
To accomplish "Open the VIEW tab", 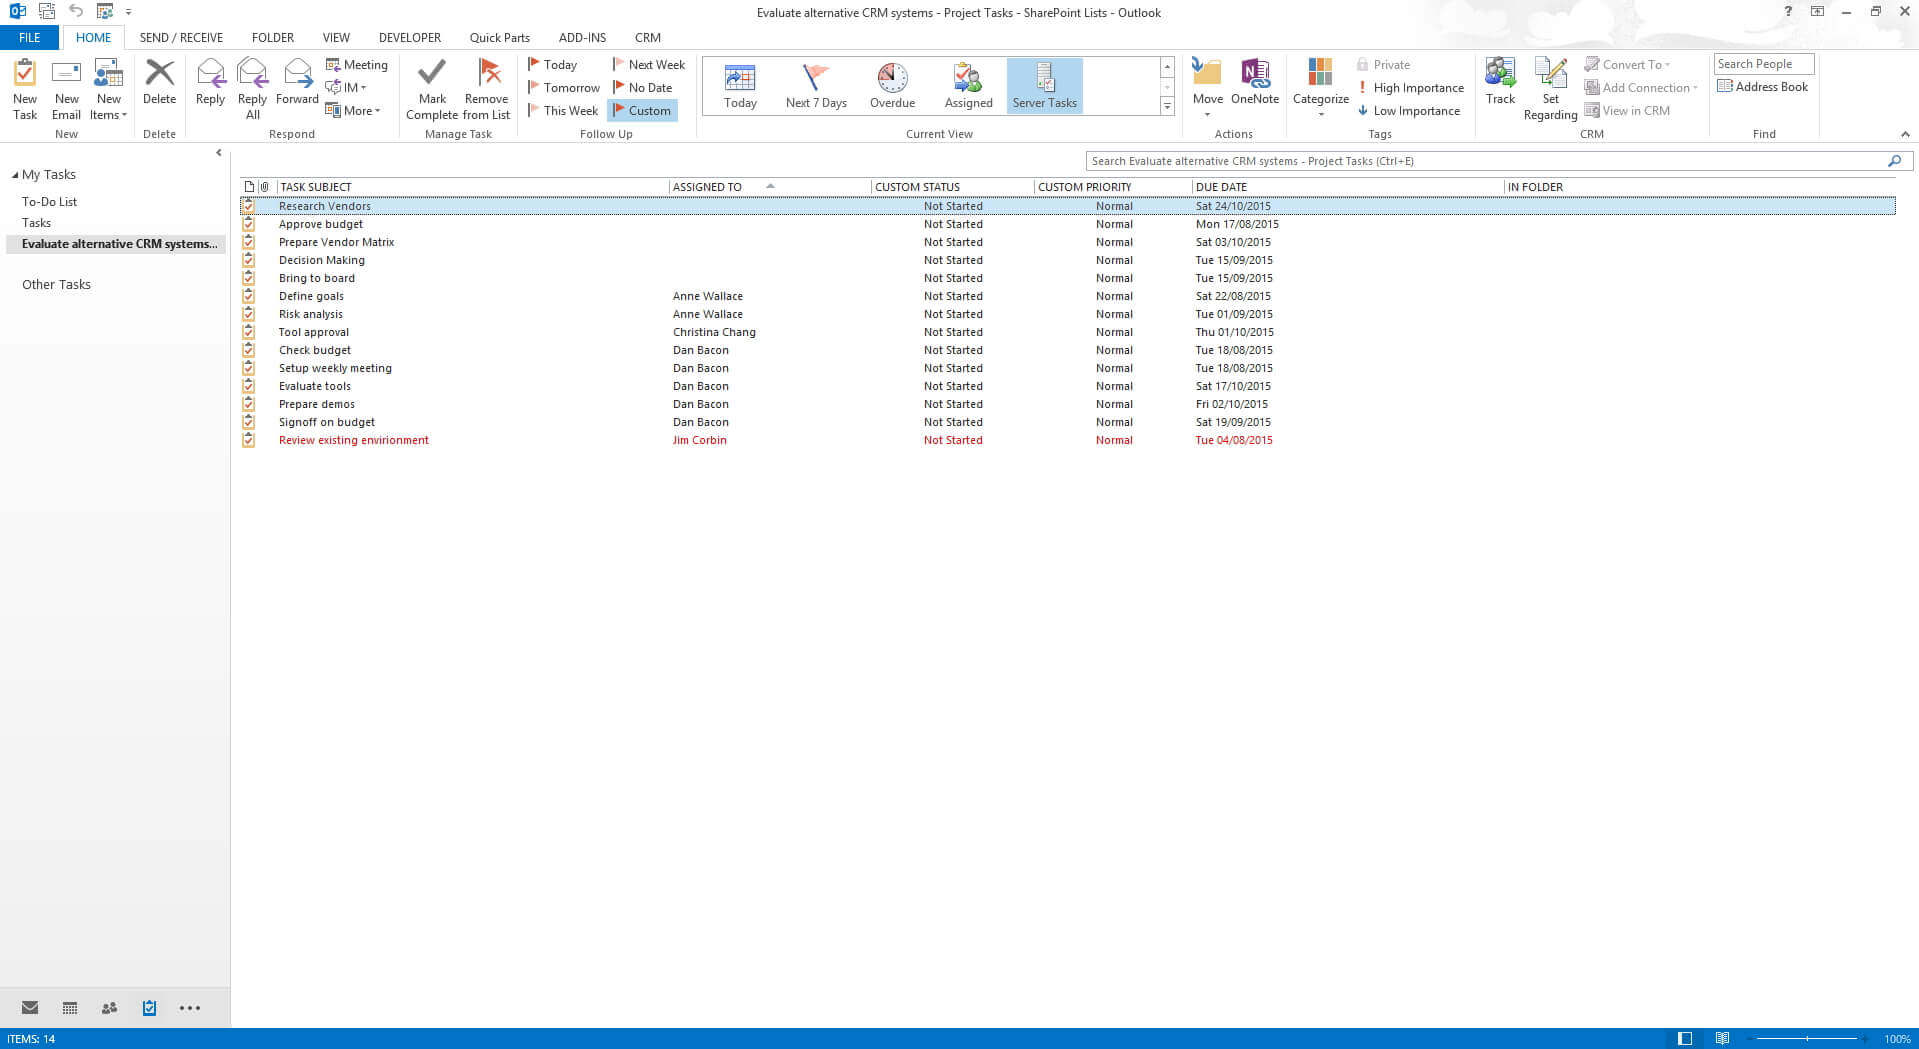I will (336, 37).
